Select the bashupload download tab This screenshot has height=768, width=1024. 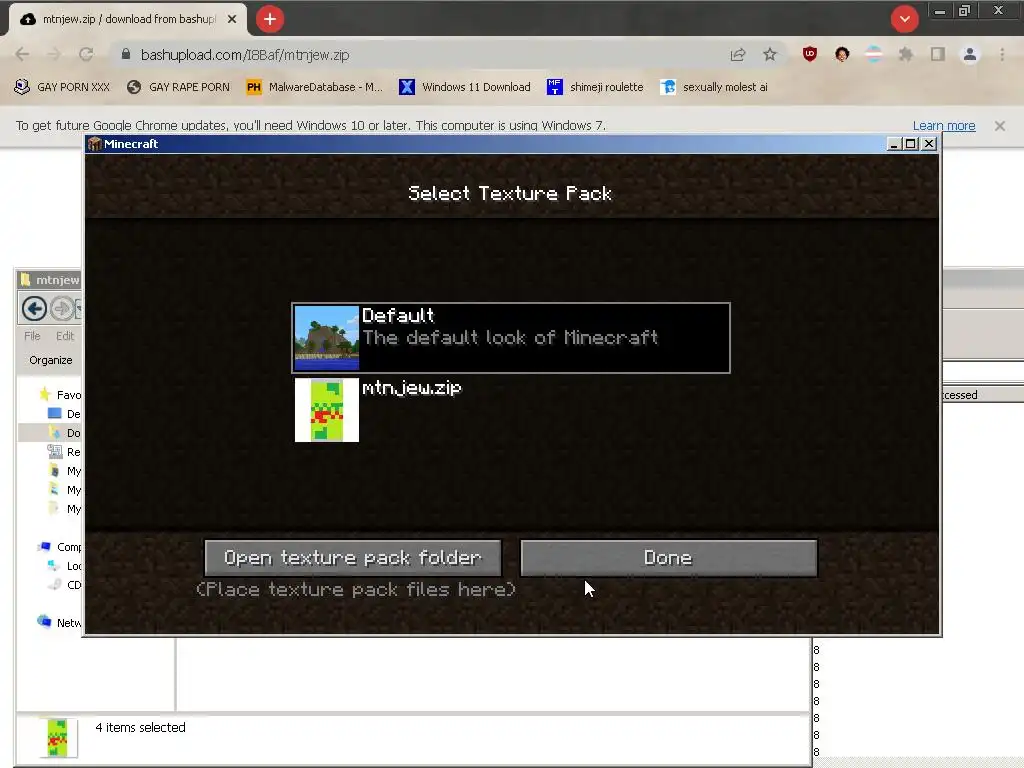click(128, 19)
